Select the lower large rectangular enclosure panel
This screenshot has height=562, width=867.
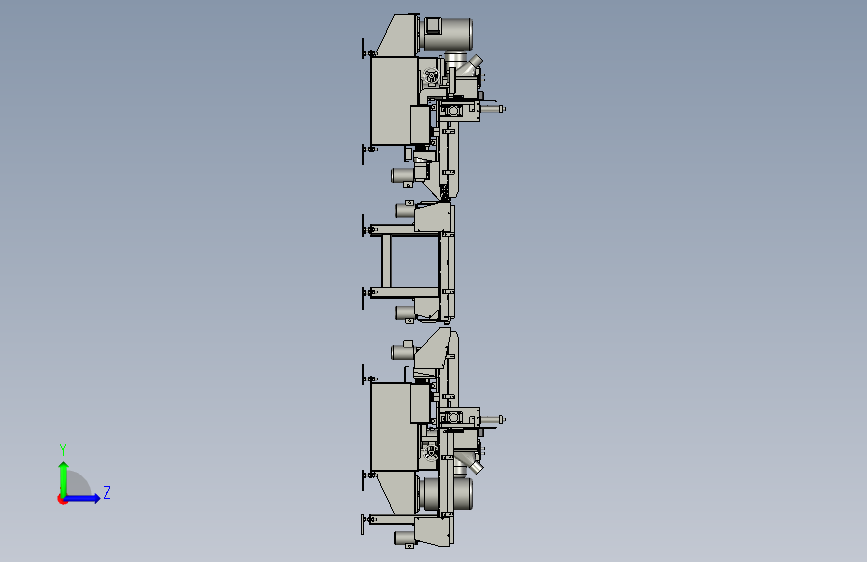[393, 427]
